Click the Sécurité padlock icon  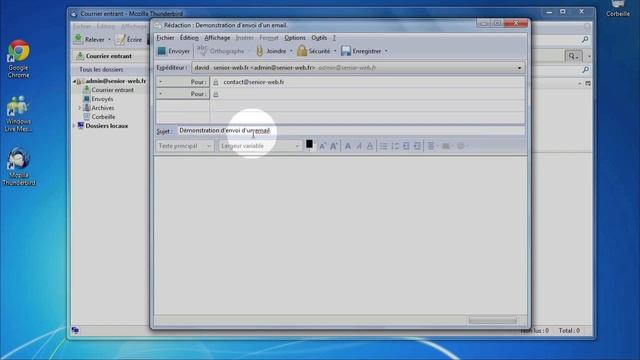[302, 51]
